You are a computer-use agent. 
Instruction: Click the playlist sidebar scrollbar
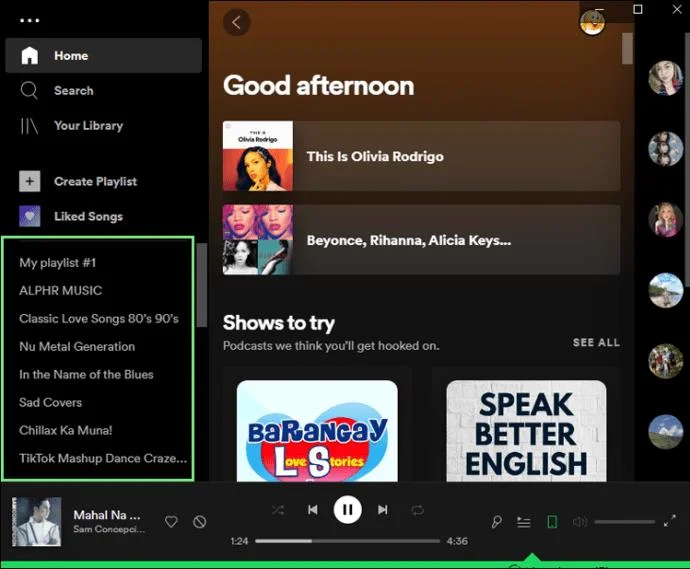point(202,285)
